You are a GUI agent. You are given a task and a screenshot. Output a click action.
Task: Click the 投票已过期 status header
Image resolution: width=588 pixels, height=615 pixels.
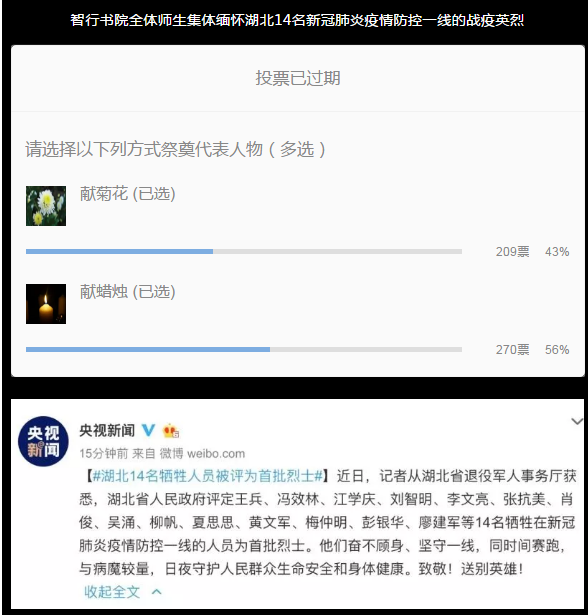click(x=298, y=78)
